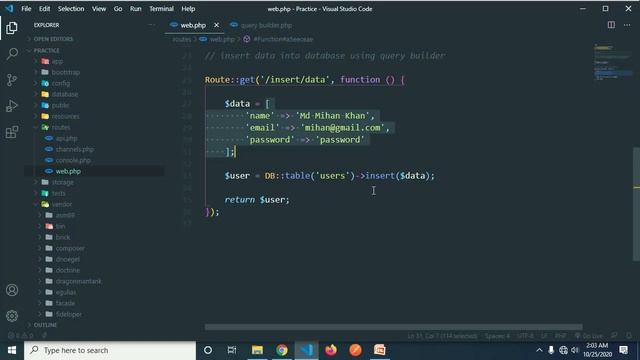This screenshot has height=360, width=640.
Task: Open Windows Action Center notifications
Action: pyautogui.click(x=623, y=350)
